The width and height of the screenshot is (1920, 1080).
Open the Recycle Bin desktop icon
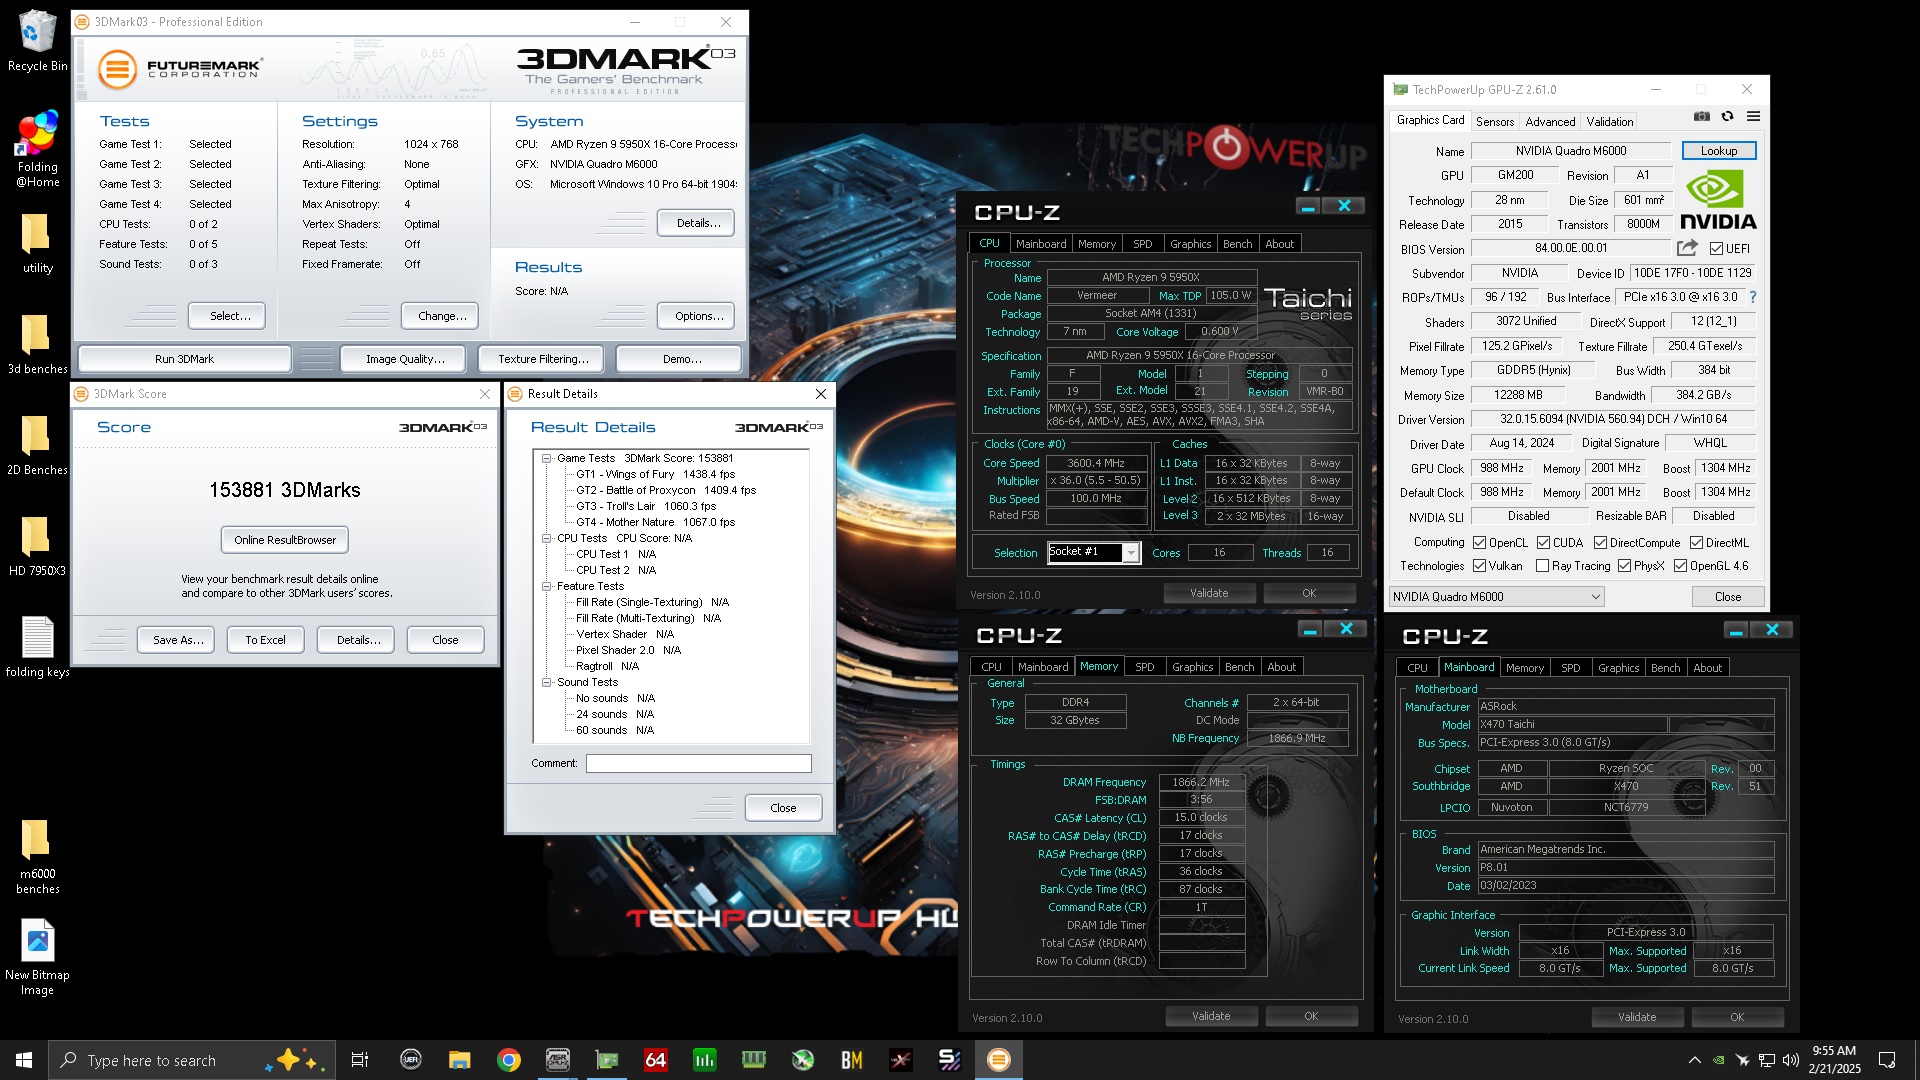pos(37,42)
